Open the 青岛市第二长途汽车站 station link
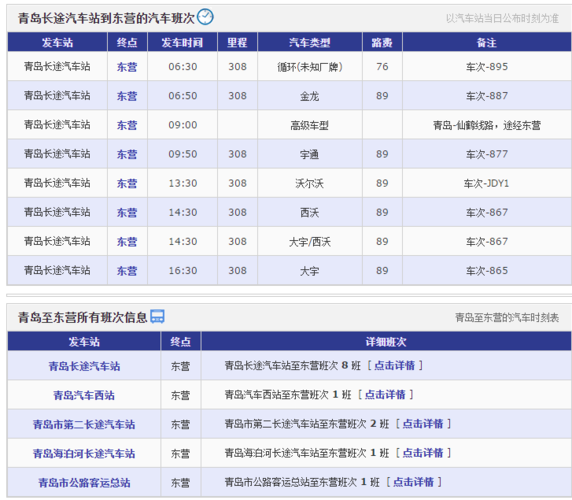572x500 pixels. pos(84,424)
